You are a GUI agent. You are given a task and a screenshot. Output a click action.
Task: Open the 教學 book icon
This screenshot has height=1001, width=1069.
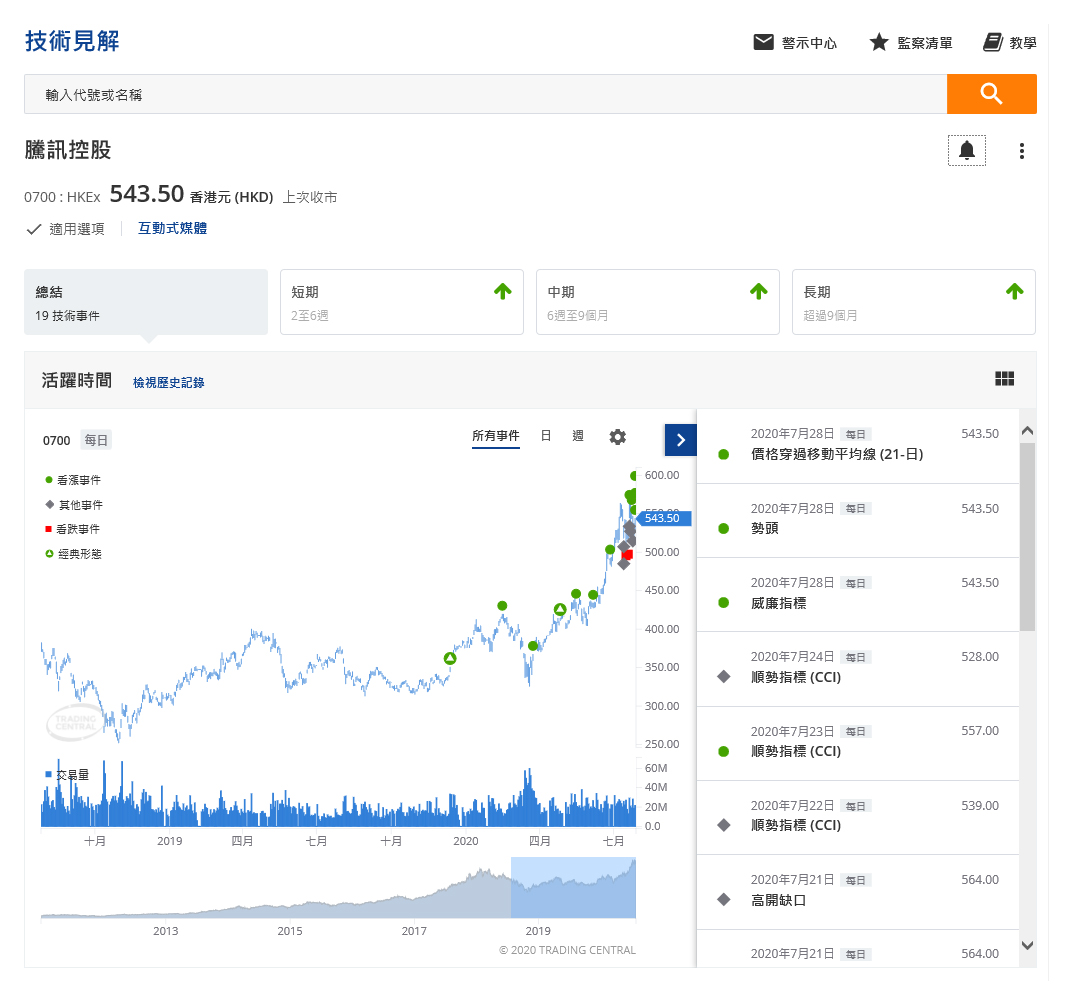click(993, 42)
